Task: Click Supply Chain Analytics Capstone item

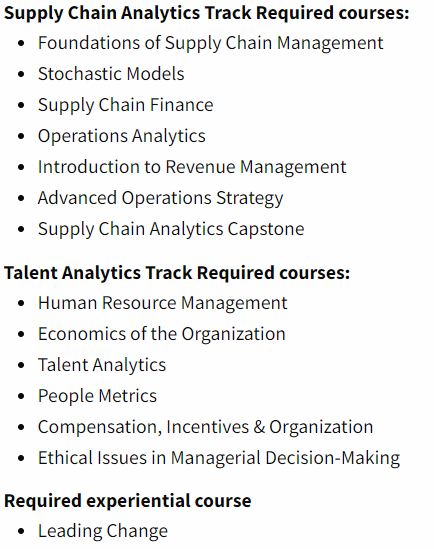Action: 171,230
